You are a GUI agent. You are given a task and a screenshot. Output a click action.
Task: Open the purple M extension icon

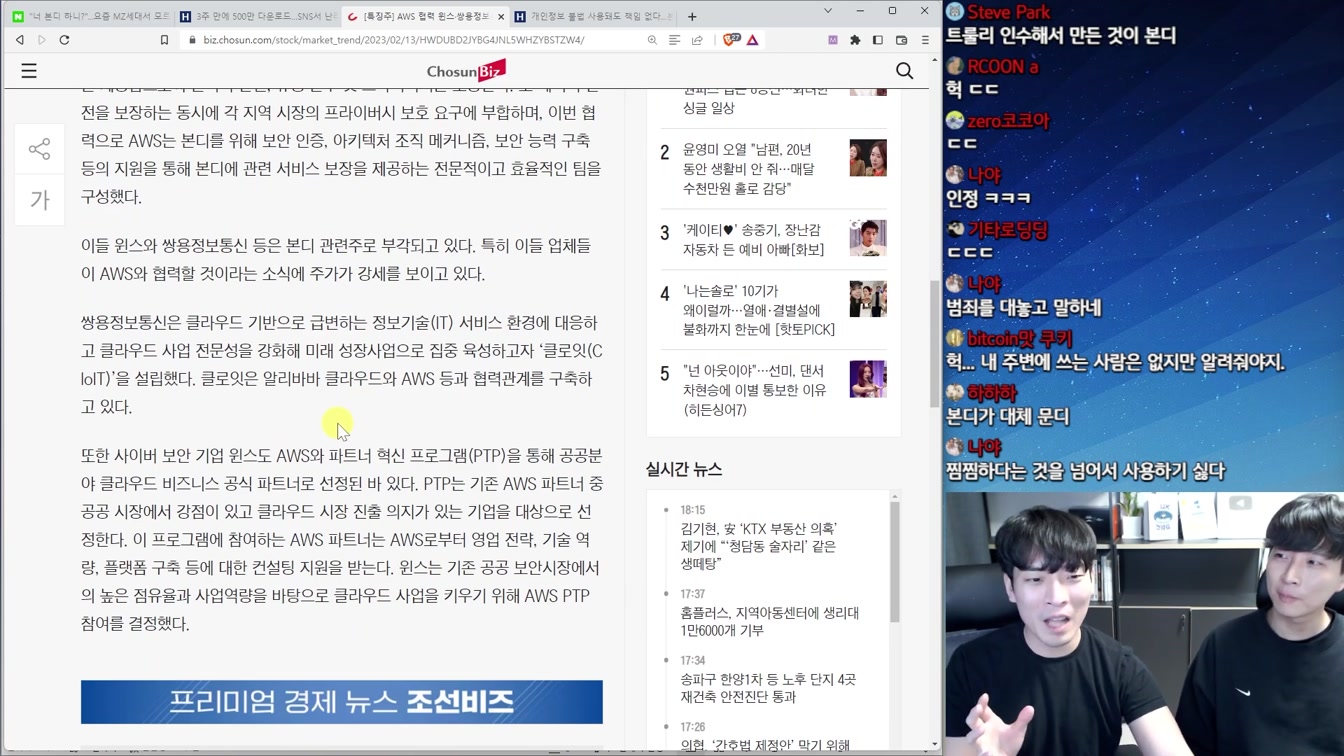click(x=833, y=40)
